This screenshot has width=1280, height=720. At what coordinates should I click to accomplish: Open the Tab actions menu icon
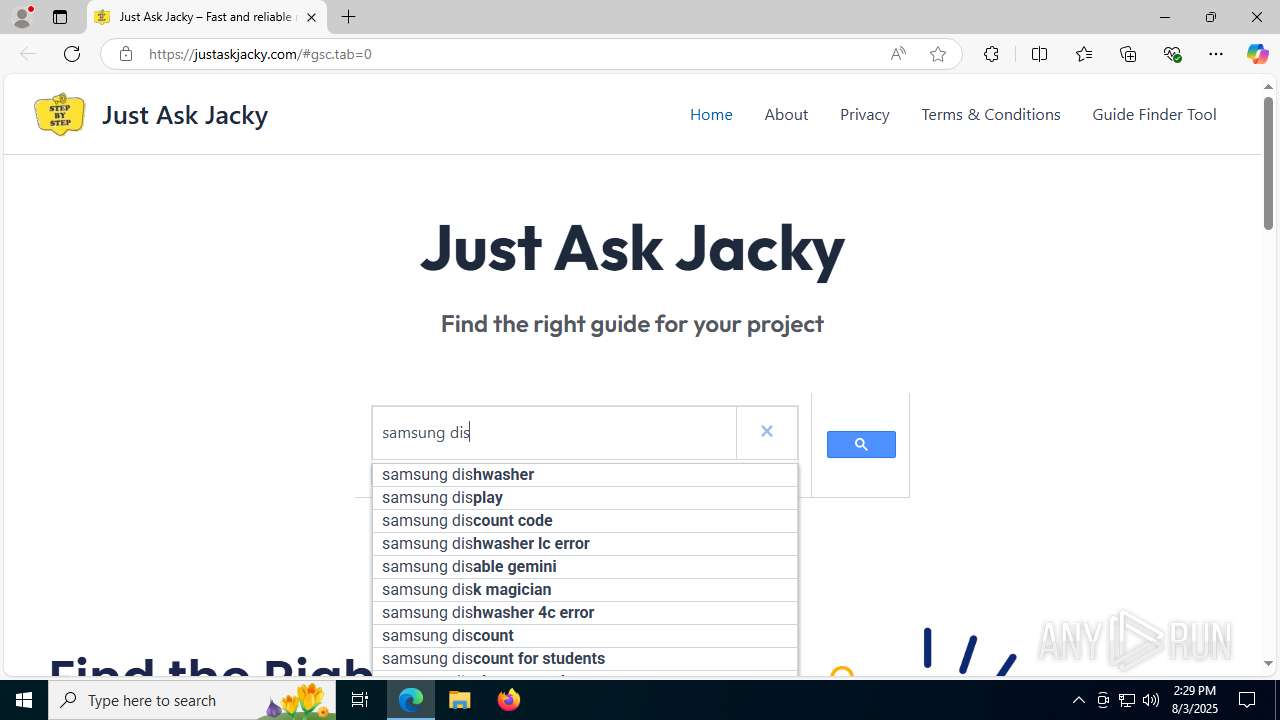(60, 17)
